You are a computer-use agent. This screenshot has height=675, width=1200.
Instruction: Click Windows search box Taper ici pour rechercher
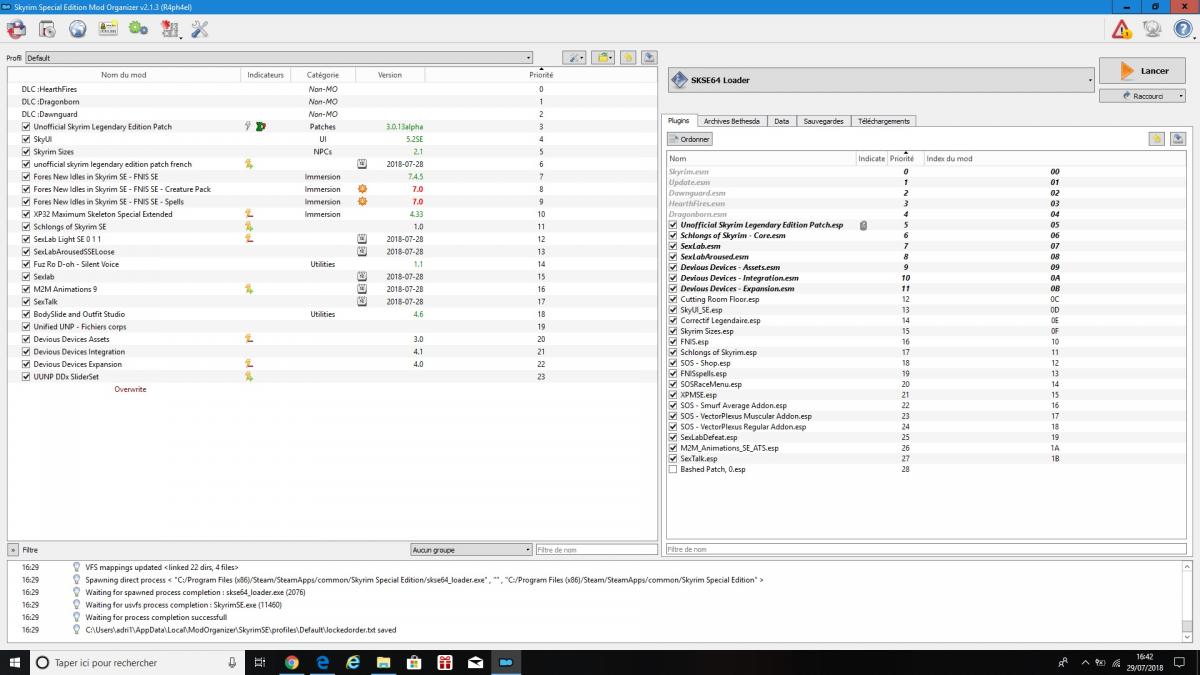pos(138,662)
